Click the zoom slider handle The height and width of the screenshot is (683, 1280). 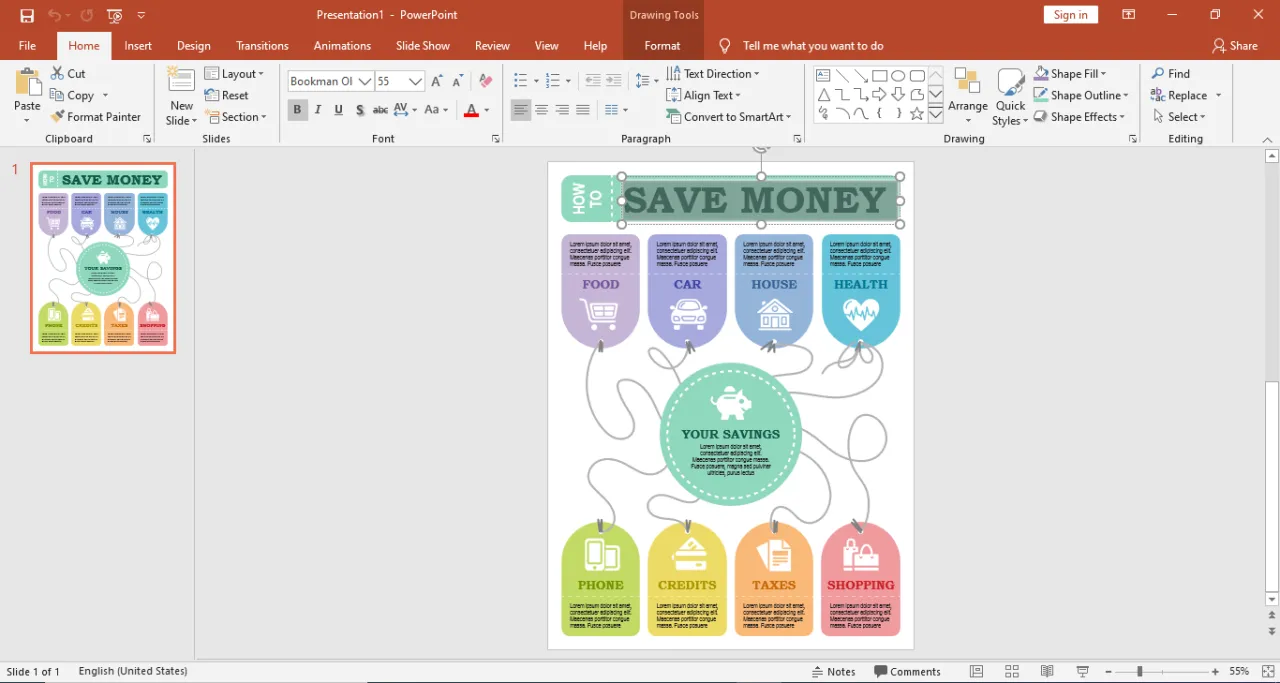1139,672
